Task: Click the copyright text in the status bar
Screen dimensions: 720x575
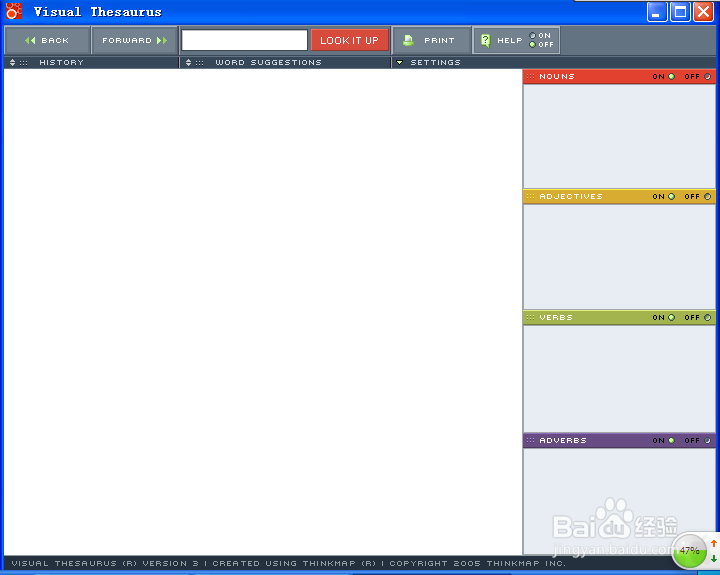Action: 478,563
